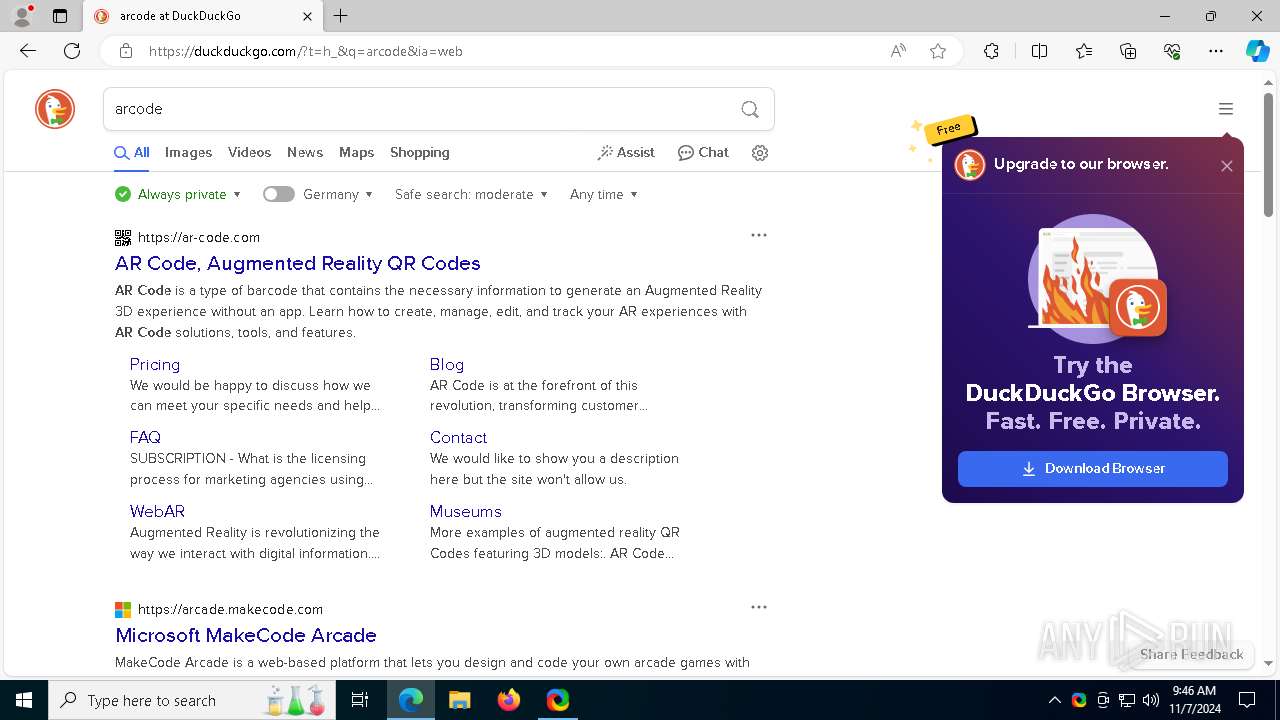Viewport: 1280px width, 720px height.
Task: Open Firefox from taskbar
Action: click(x=509, y=700)
